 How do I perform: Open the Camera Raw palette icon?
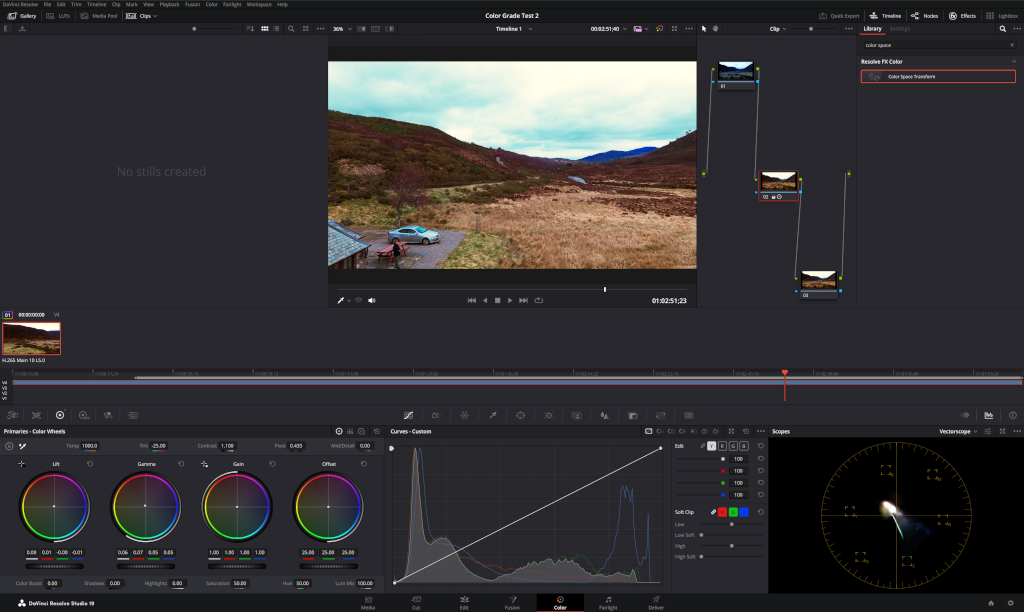[12, 415]
